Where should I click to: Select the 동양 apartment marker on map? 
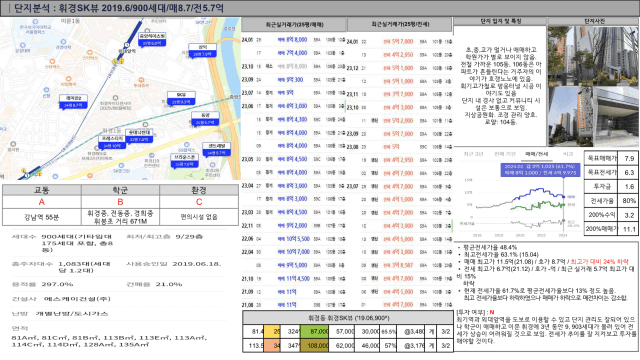coord(205,119)
